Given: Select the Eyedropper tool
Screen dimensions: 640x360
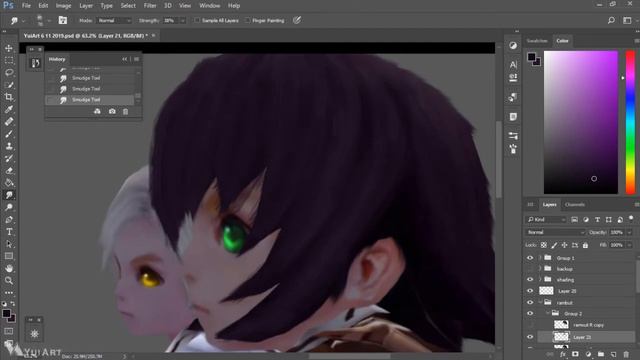Looking at the screenshot, I should point(9,109).
